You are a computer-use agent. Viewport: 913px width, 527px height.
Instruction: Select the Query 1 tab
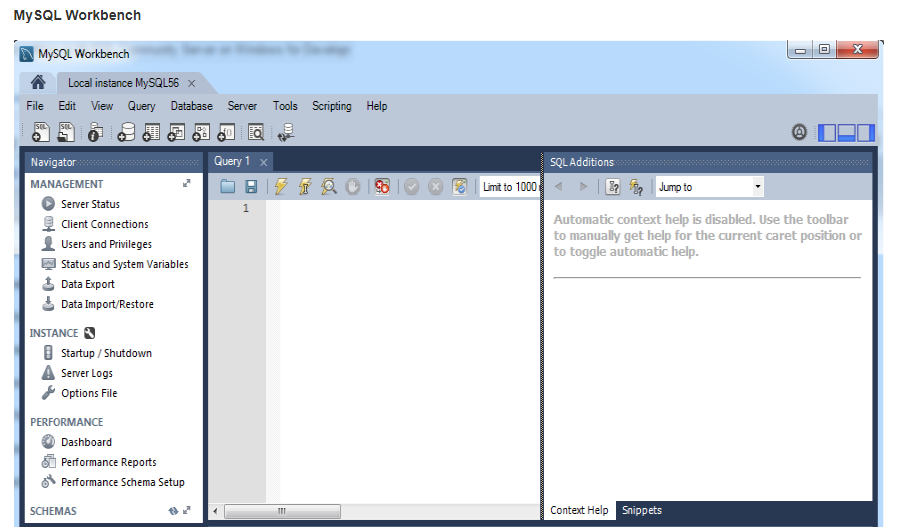232,161
